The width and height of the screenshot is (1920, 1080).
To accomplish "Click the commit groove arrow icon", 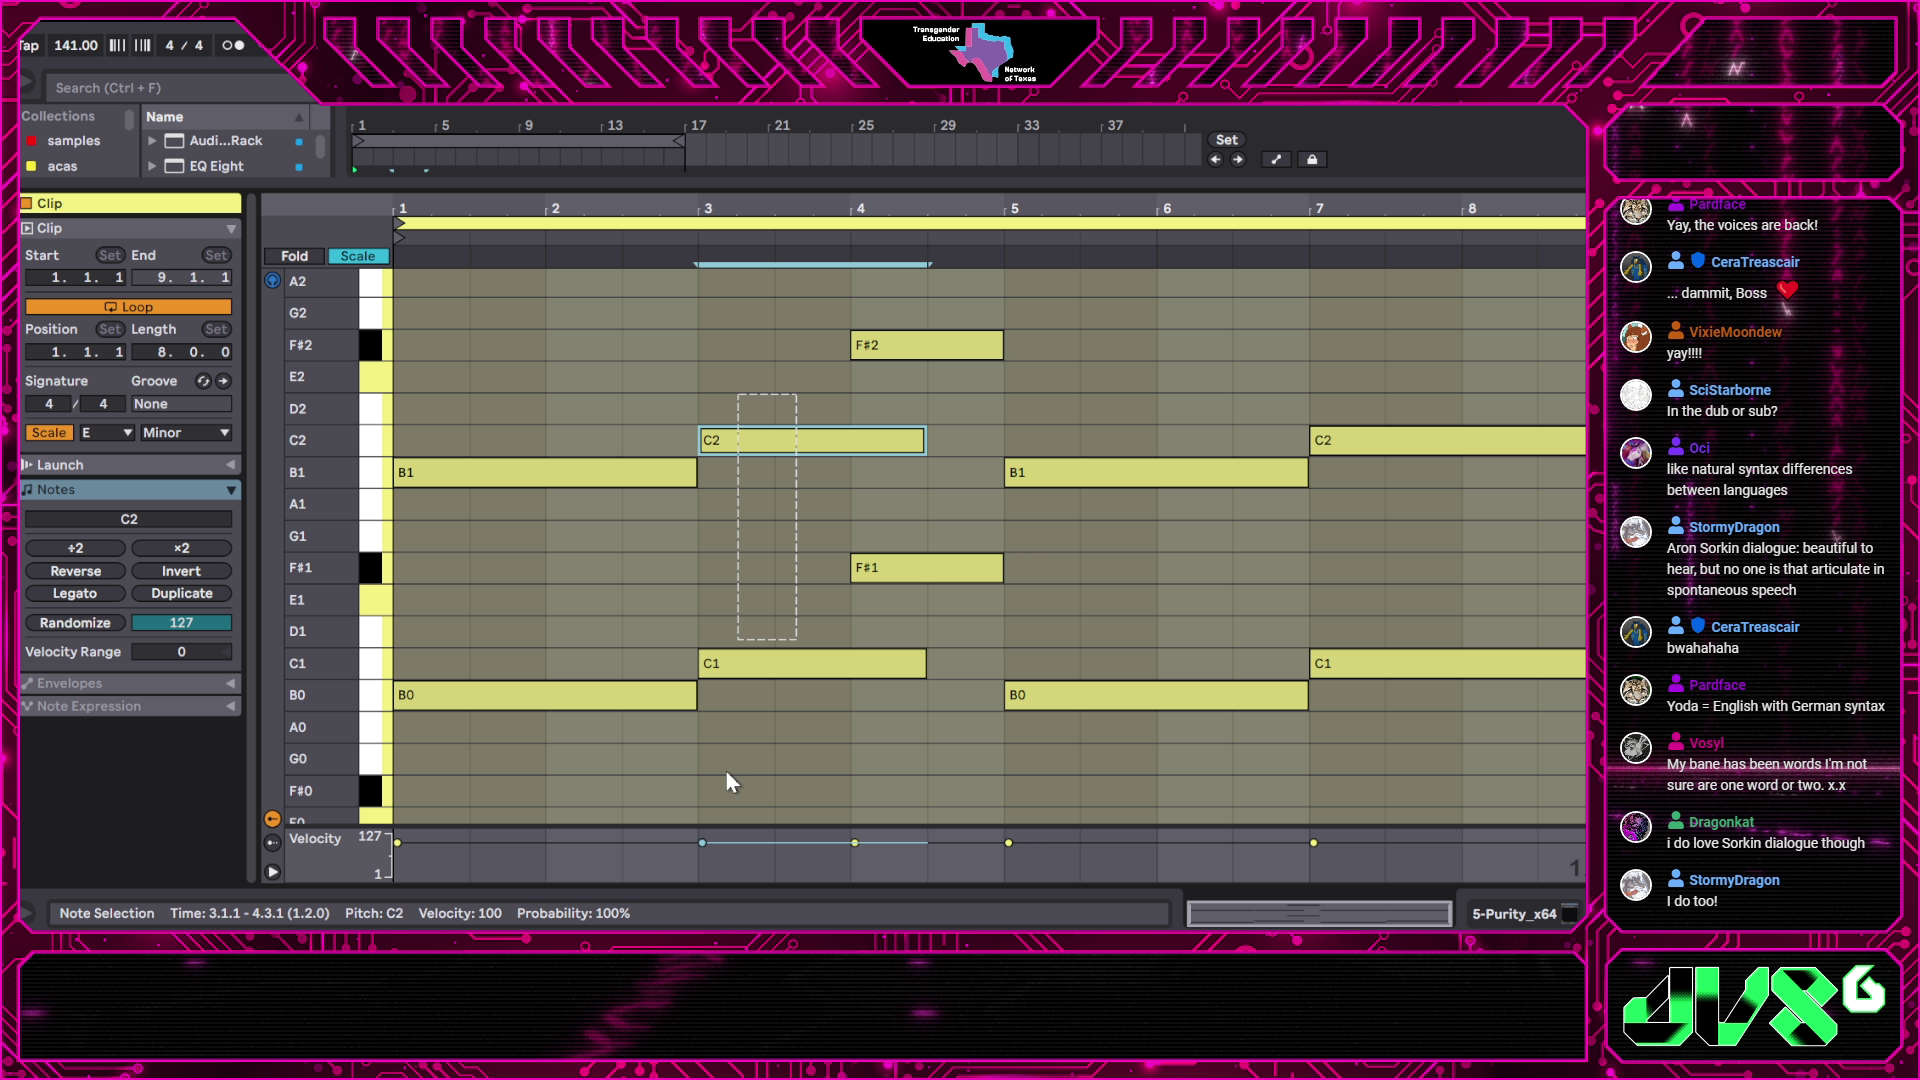I will 224,381.
